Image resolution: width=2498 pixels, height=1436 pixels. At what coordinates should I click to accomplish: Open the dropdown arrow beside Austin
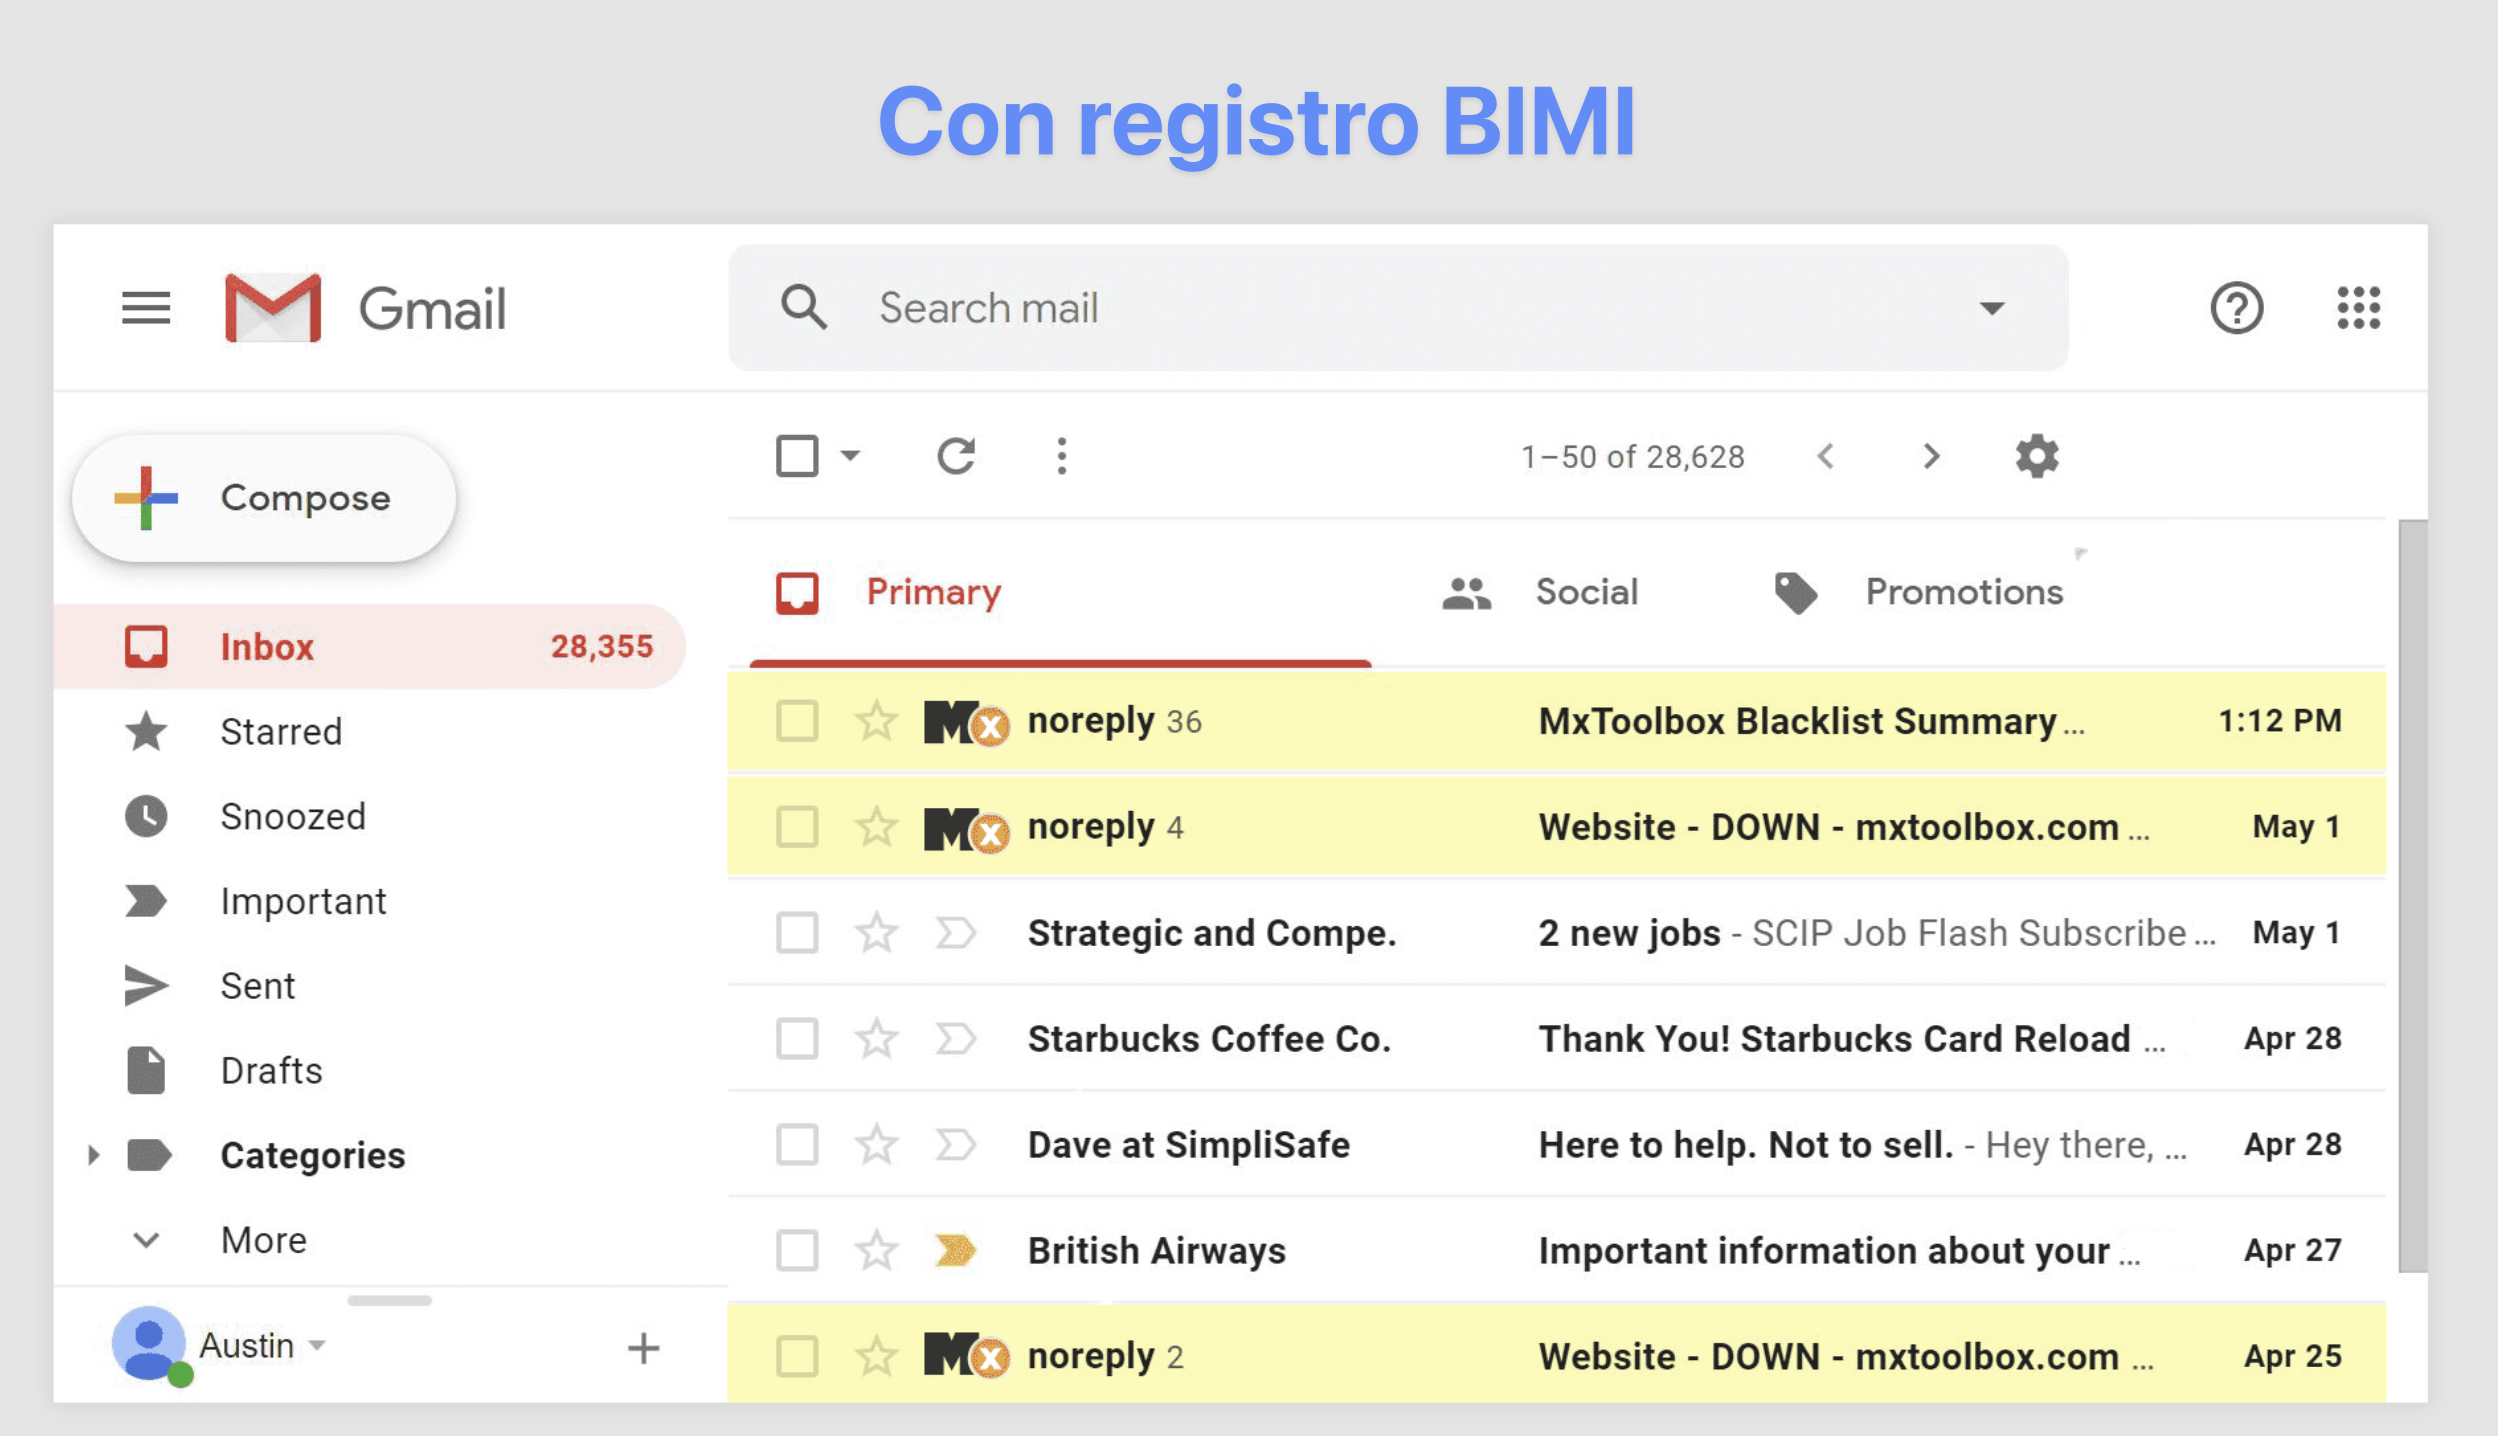pos(317,1345)
